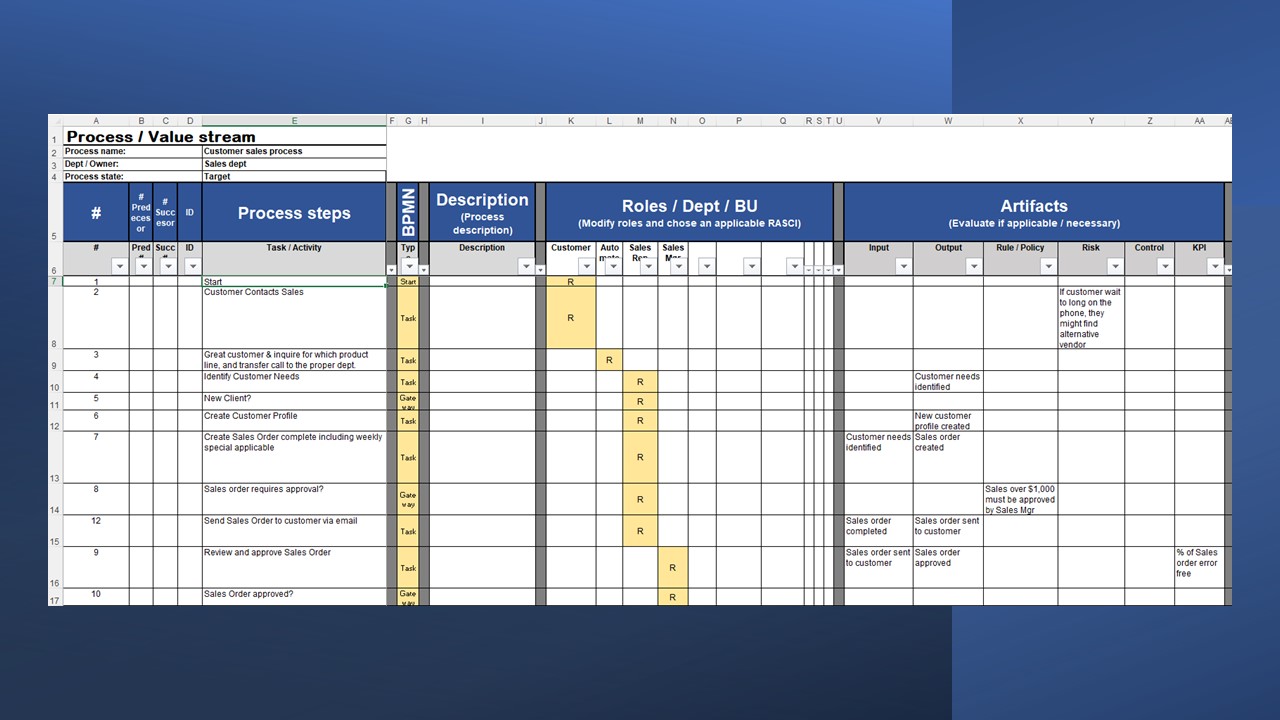Screen dimensions: 1280x720
Task: Open the Output column filter dropdown
Action: point(973,267)
